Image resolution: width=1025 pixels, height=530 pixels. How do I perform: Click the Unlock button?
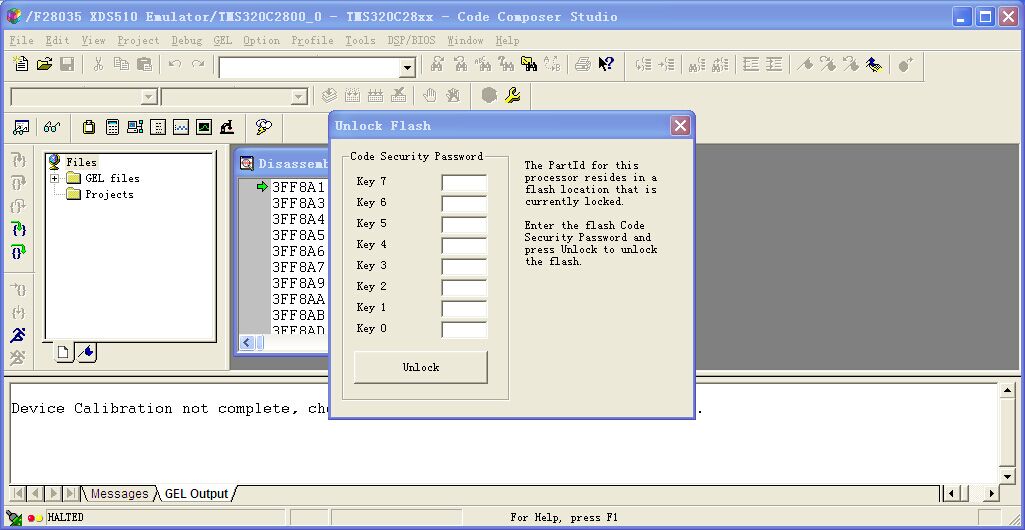point(421,367)
